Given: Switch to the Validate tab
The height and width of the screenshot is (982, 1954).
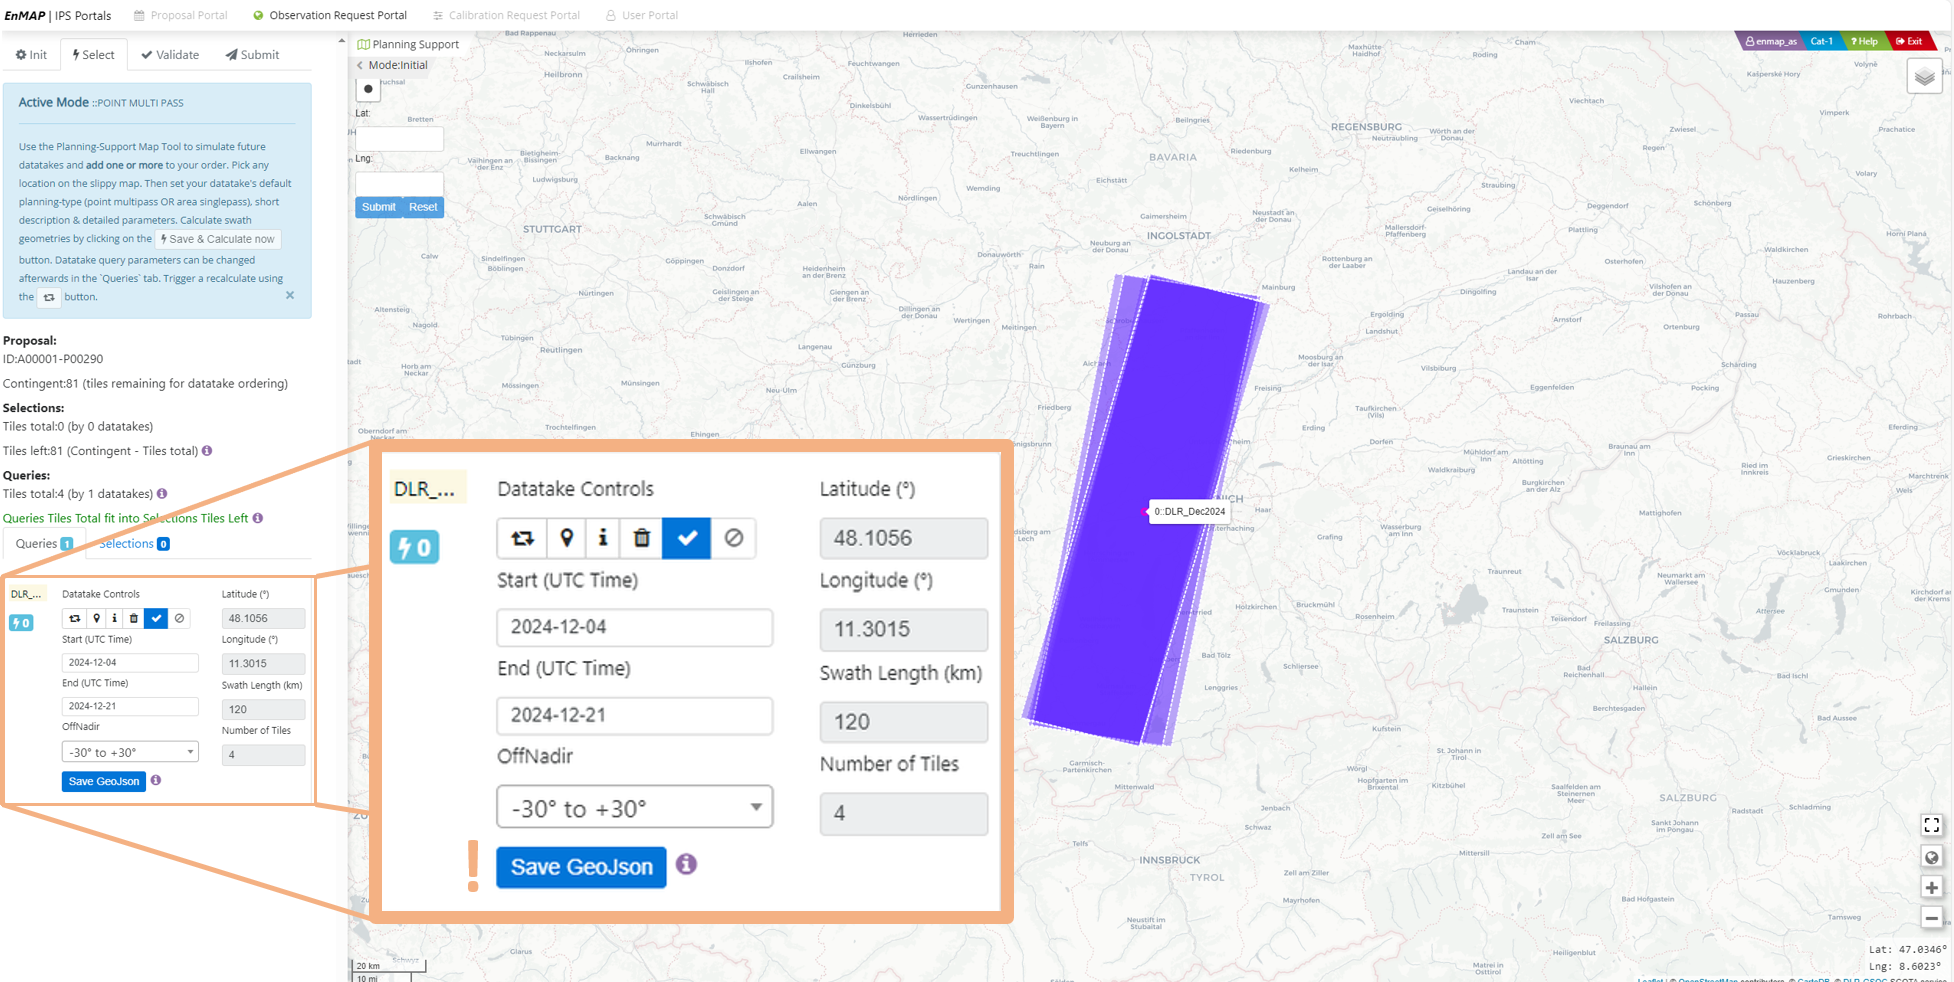Looking at the screenshot, I should click(170, 55).
